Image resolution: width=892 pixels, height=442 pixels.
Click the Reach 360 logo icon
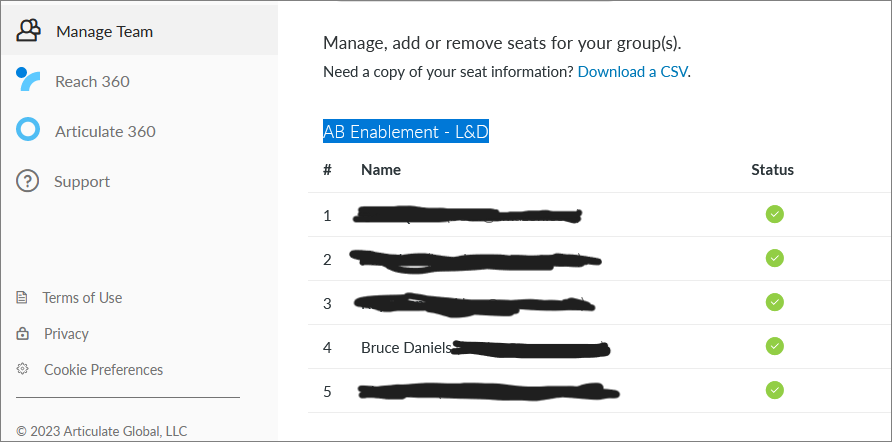click(x=28, y=79)
